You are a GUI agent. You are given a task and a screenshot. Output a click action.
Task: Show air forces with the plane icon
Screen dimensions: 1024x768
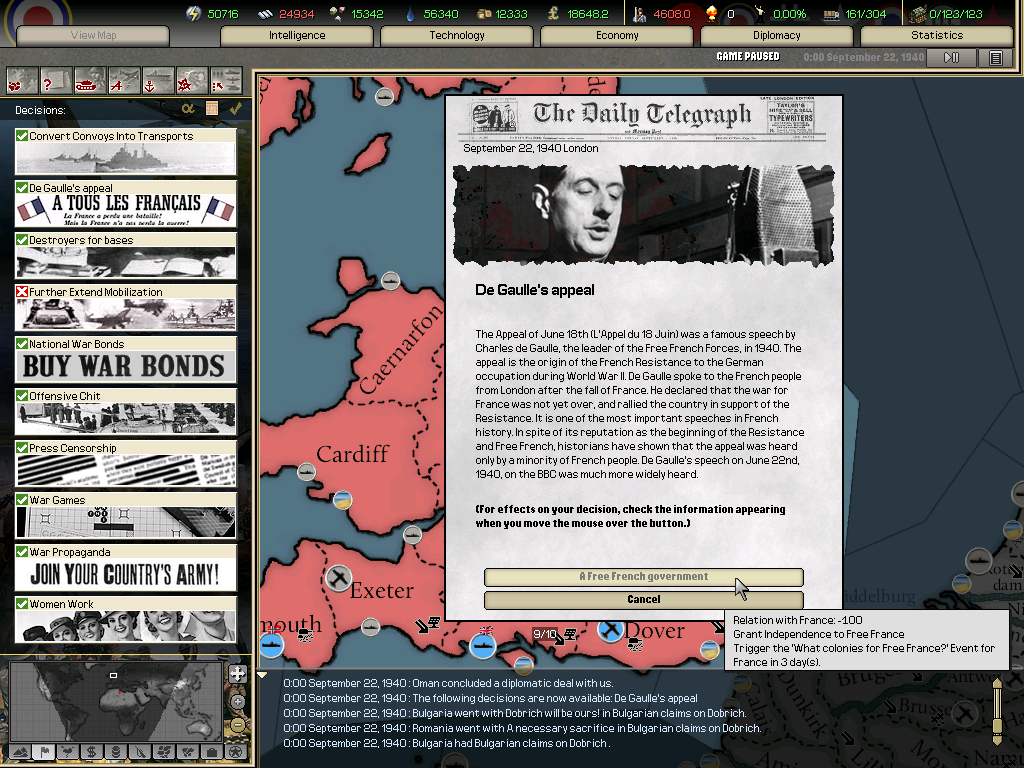(x=124, y=82)
